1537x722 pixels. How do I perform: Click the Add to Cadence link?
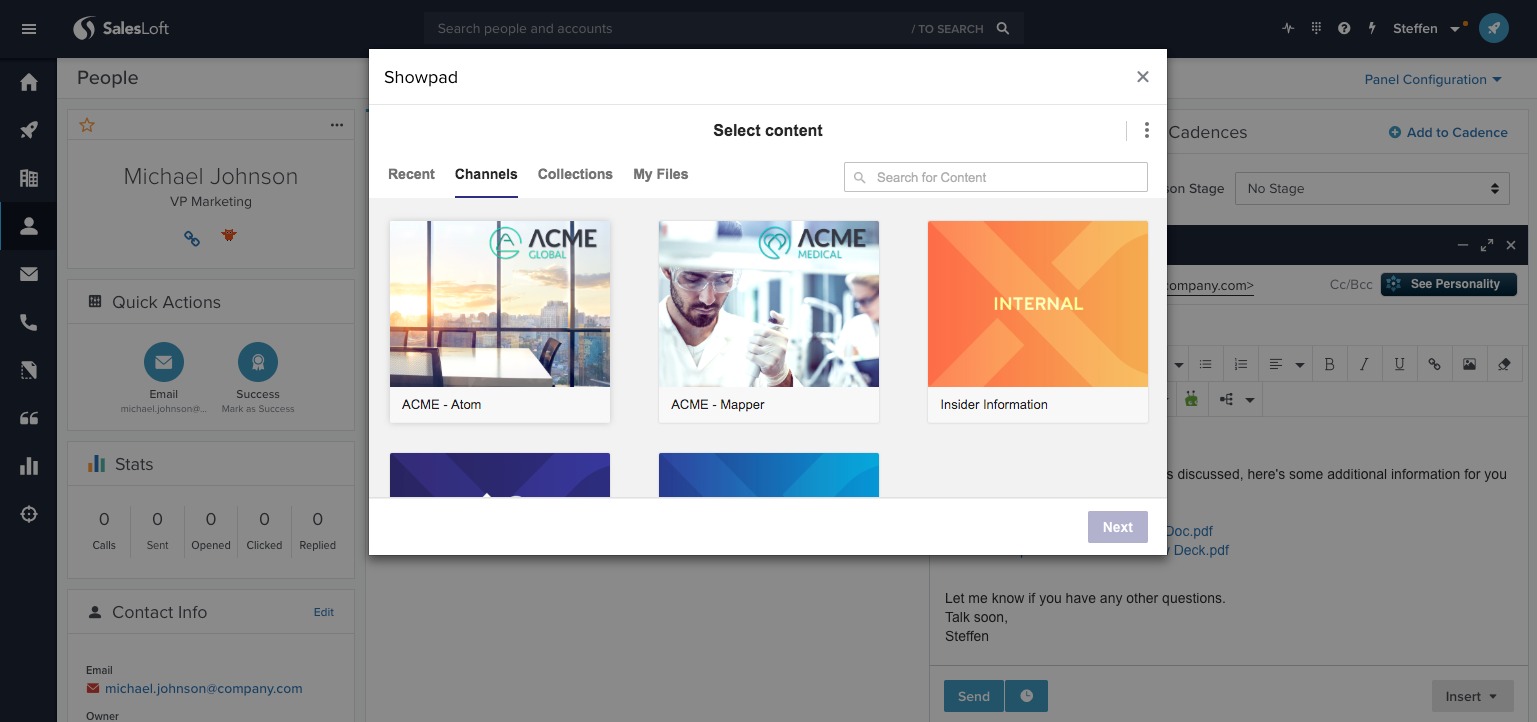(x=1447, y=132)
